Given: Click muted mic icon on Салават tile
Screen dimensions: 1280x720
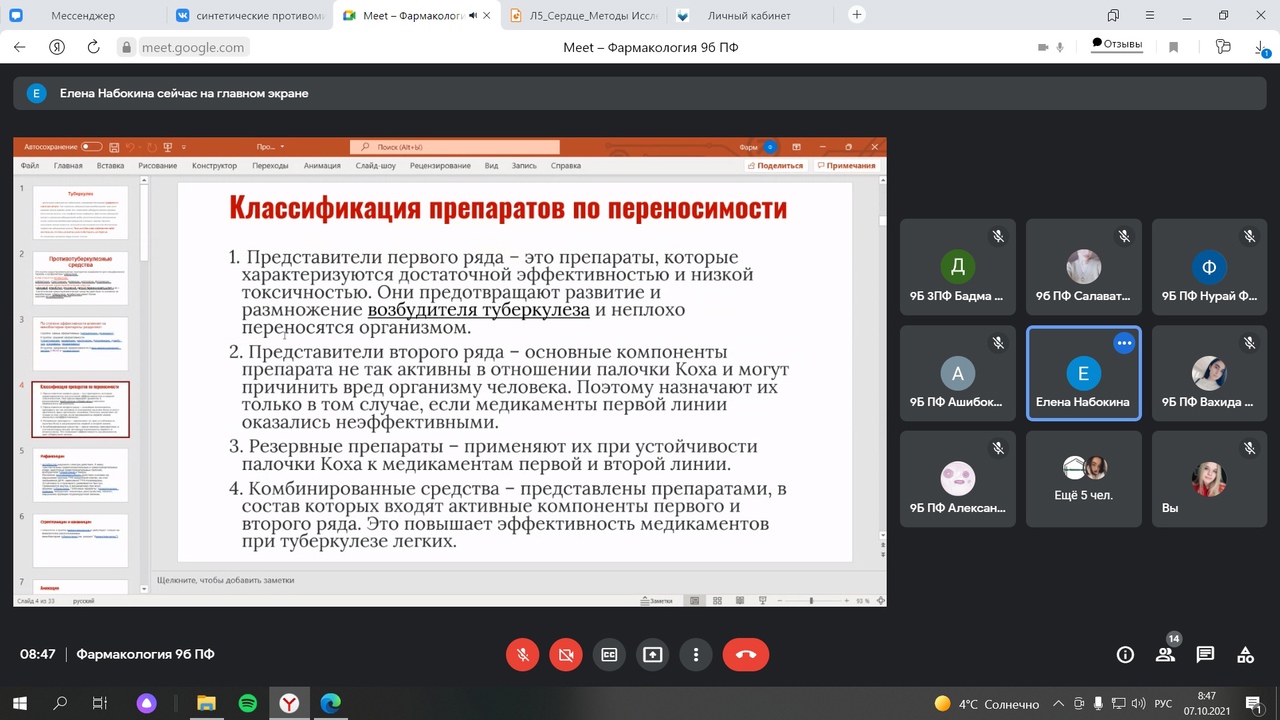Looking at the screenshot, I should [1124, 236].
